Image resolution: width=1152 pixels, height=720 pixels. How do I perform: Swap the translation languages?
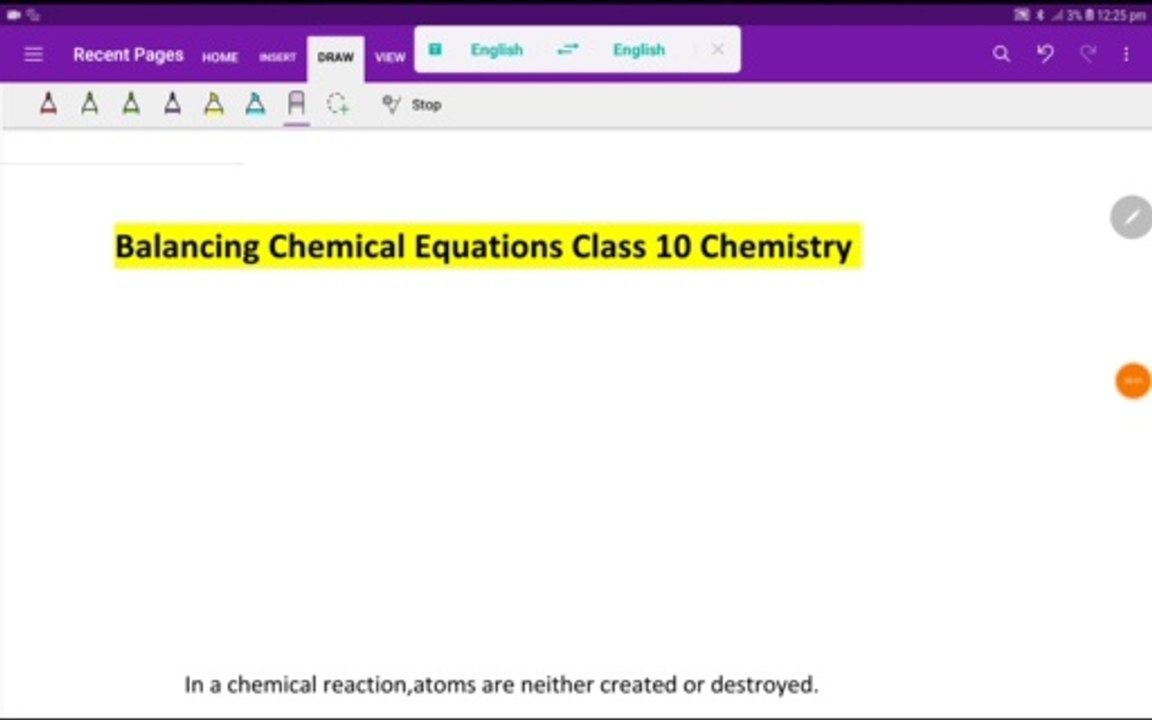[567, 49]
